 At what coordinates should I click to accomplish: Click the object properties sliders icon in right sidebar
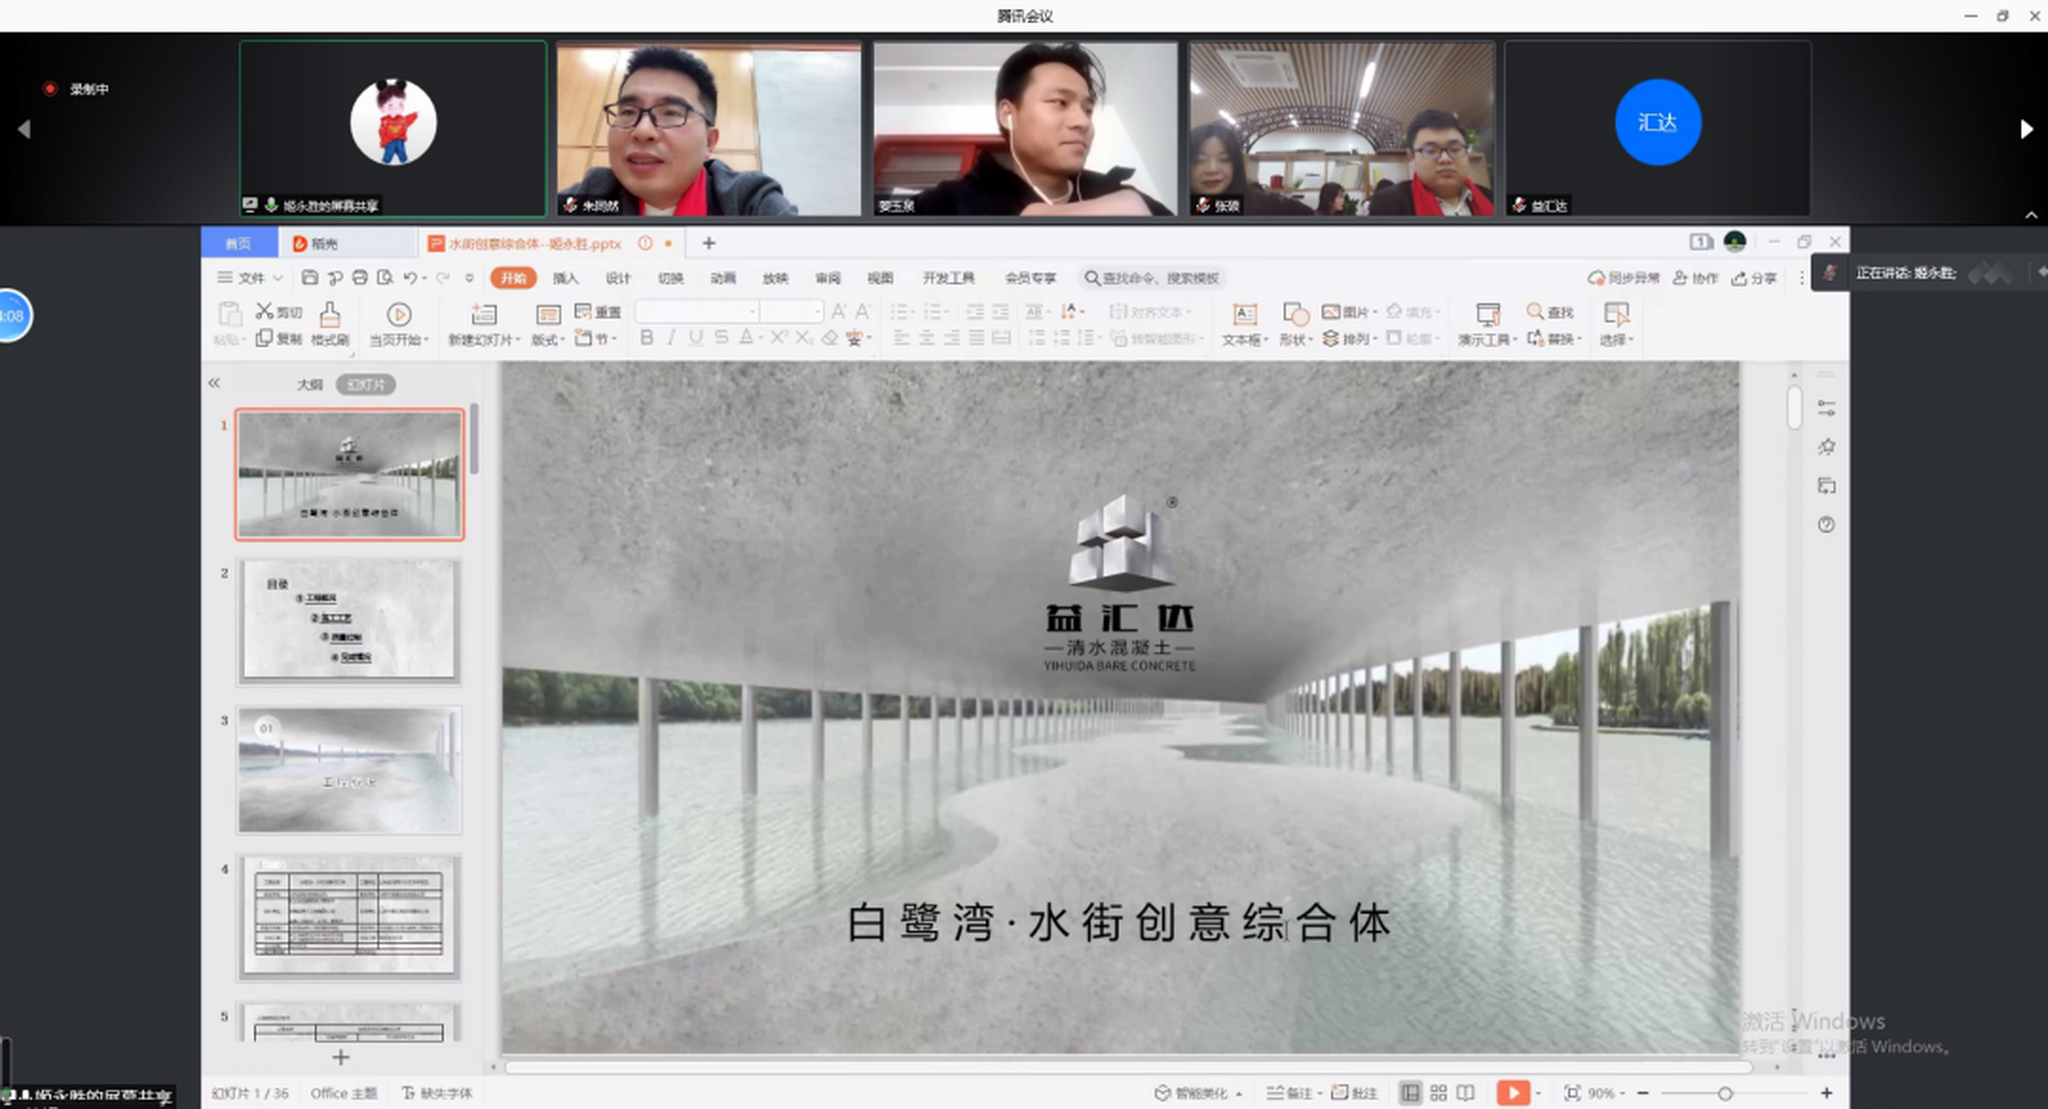[x=1826, y=408]
